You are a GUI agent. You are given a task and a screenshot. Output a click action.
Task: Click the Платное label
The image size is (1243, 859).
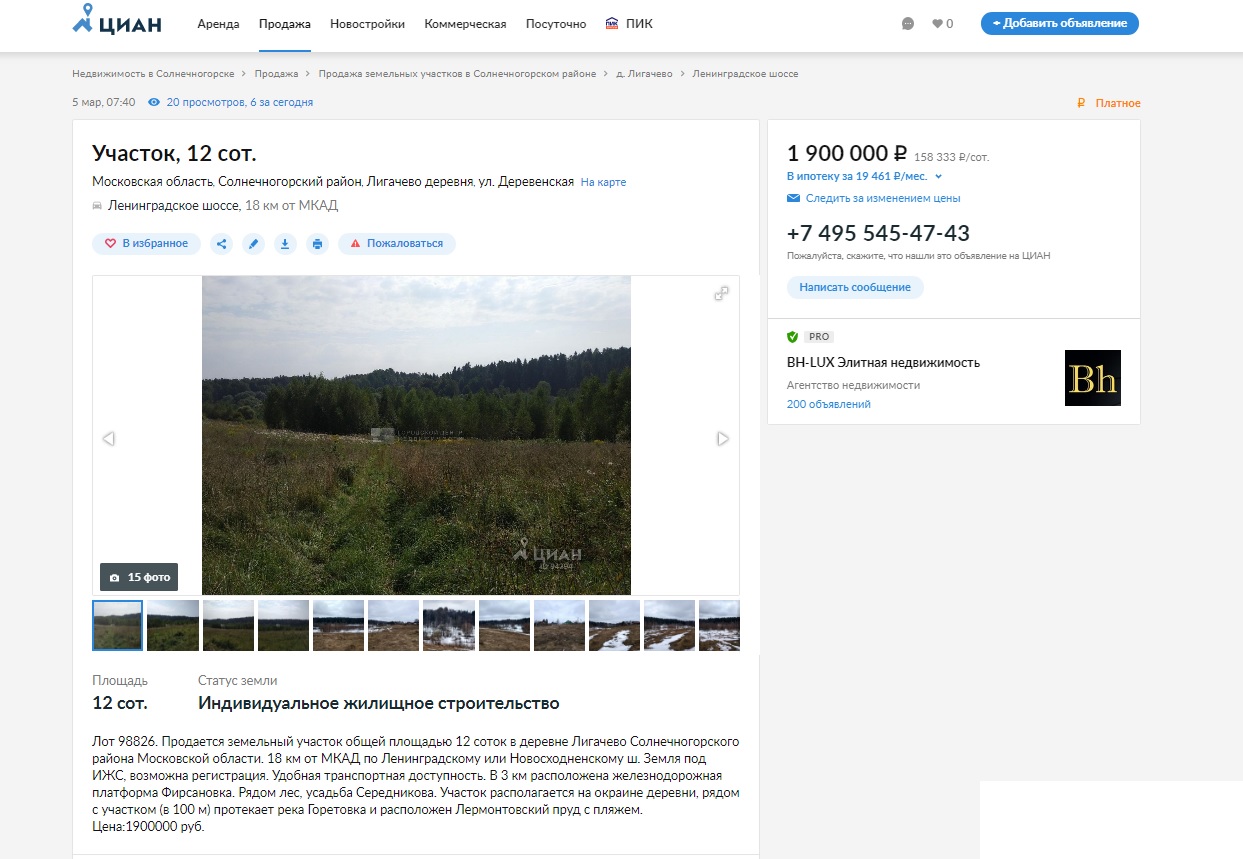point(1118,103)
